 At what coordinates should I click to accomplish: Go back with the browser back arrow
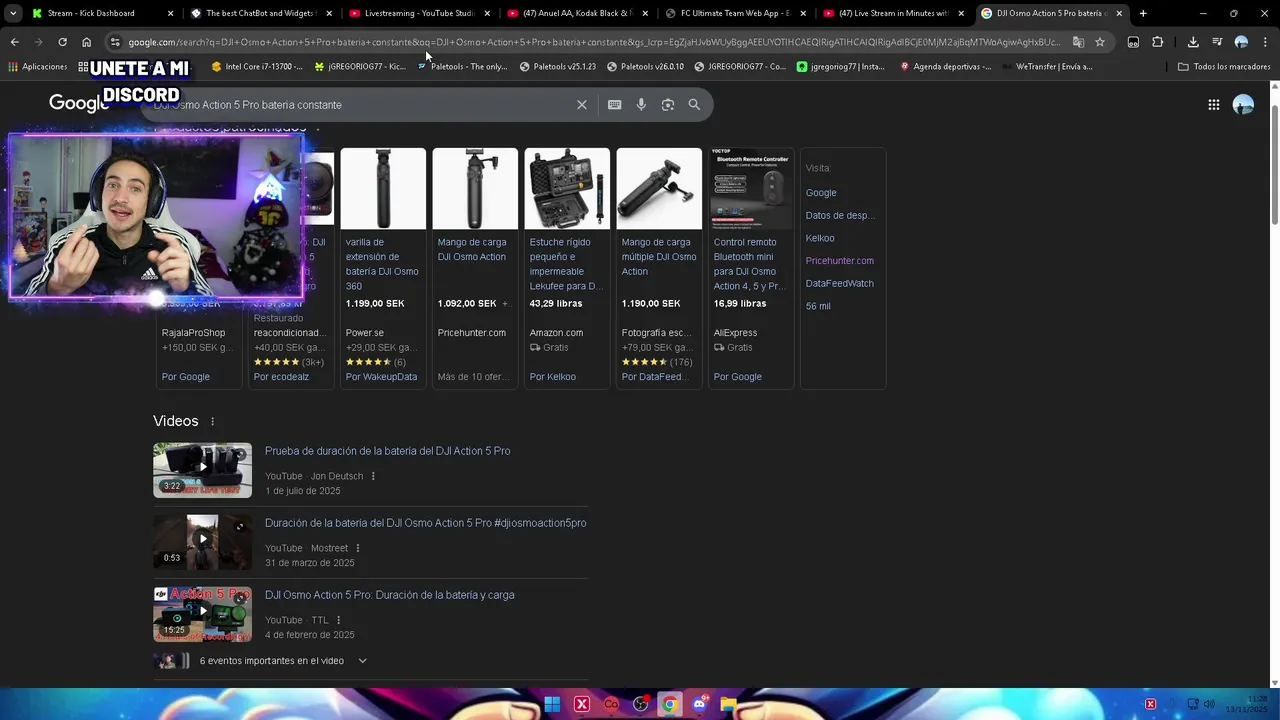[x=14, y=42]
